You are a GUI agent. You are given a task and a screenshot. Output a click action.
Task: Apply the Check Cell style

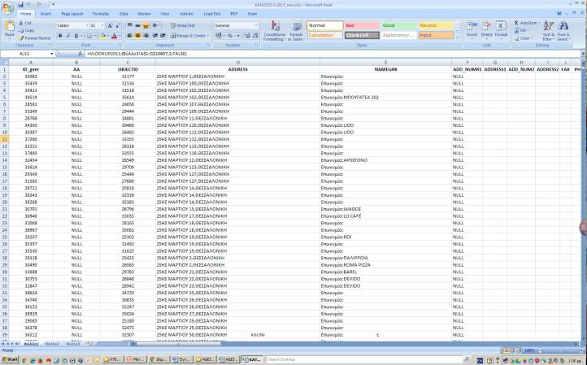(362, 36)
